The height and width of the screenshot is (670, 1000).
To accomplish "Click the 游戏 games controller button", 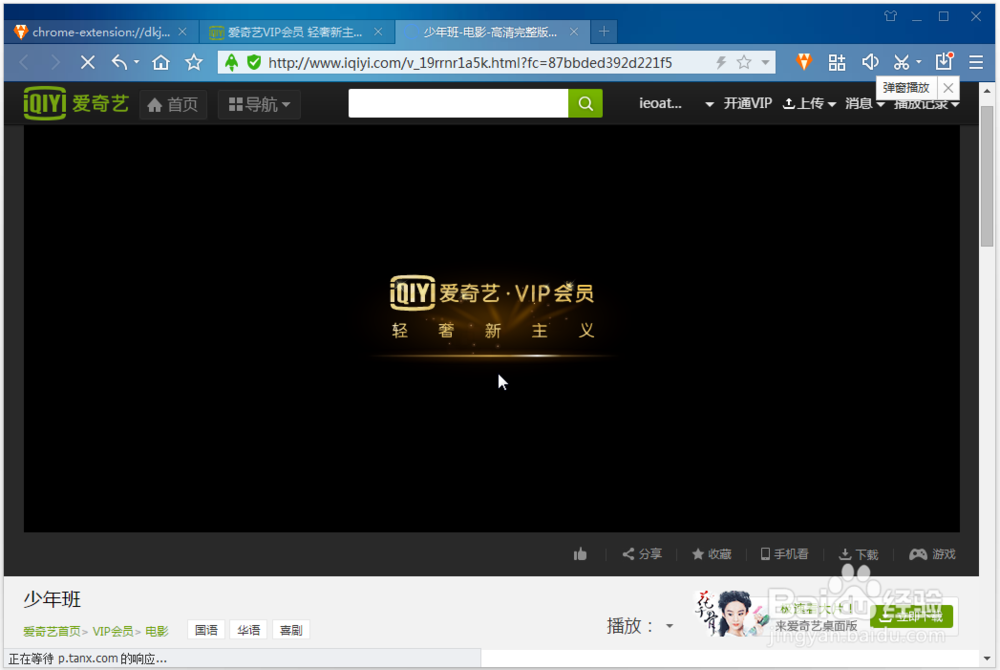I will [932, 554].
